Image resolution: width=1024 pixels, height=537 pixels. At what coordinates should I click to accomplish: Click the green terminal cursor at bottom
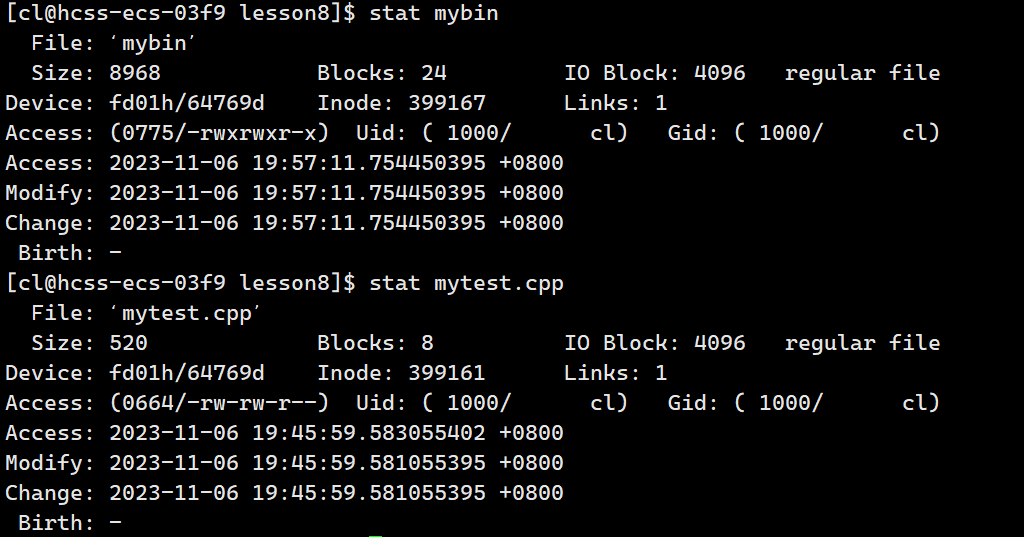tap(375, 534)
